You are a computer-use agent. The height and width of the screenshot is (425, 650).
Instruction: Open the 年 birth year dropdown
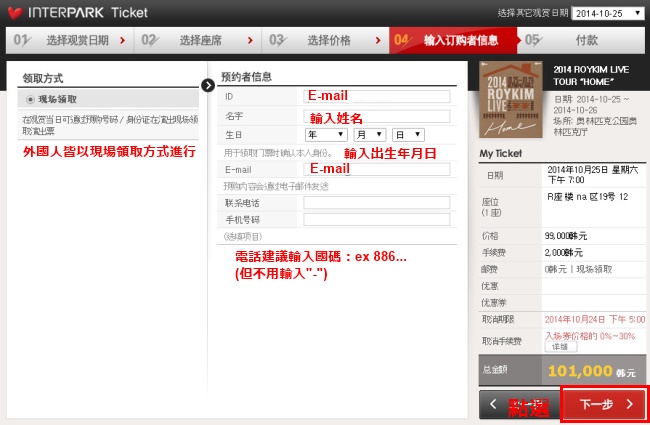pyautogui.click(x=326, y=135)
